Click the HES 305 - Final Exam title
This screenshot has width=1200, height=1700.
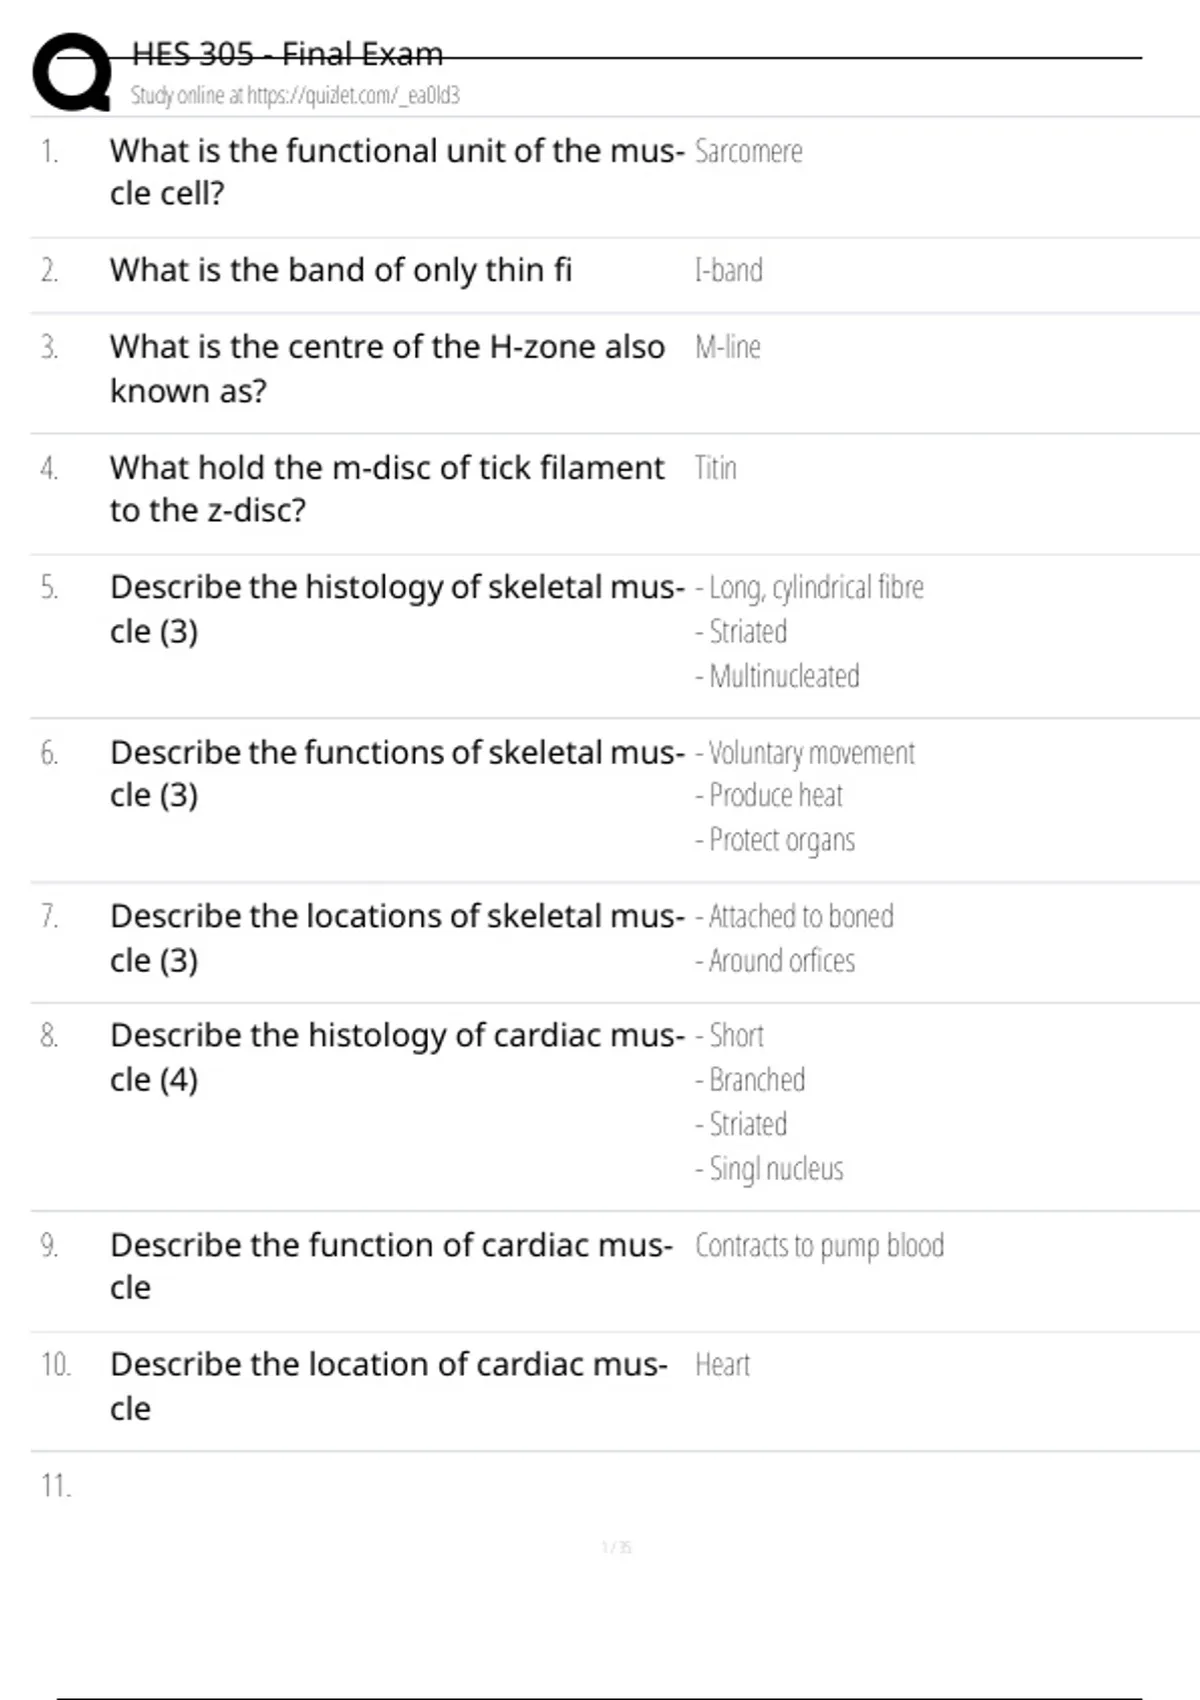[x=287, y=54]
